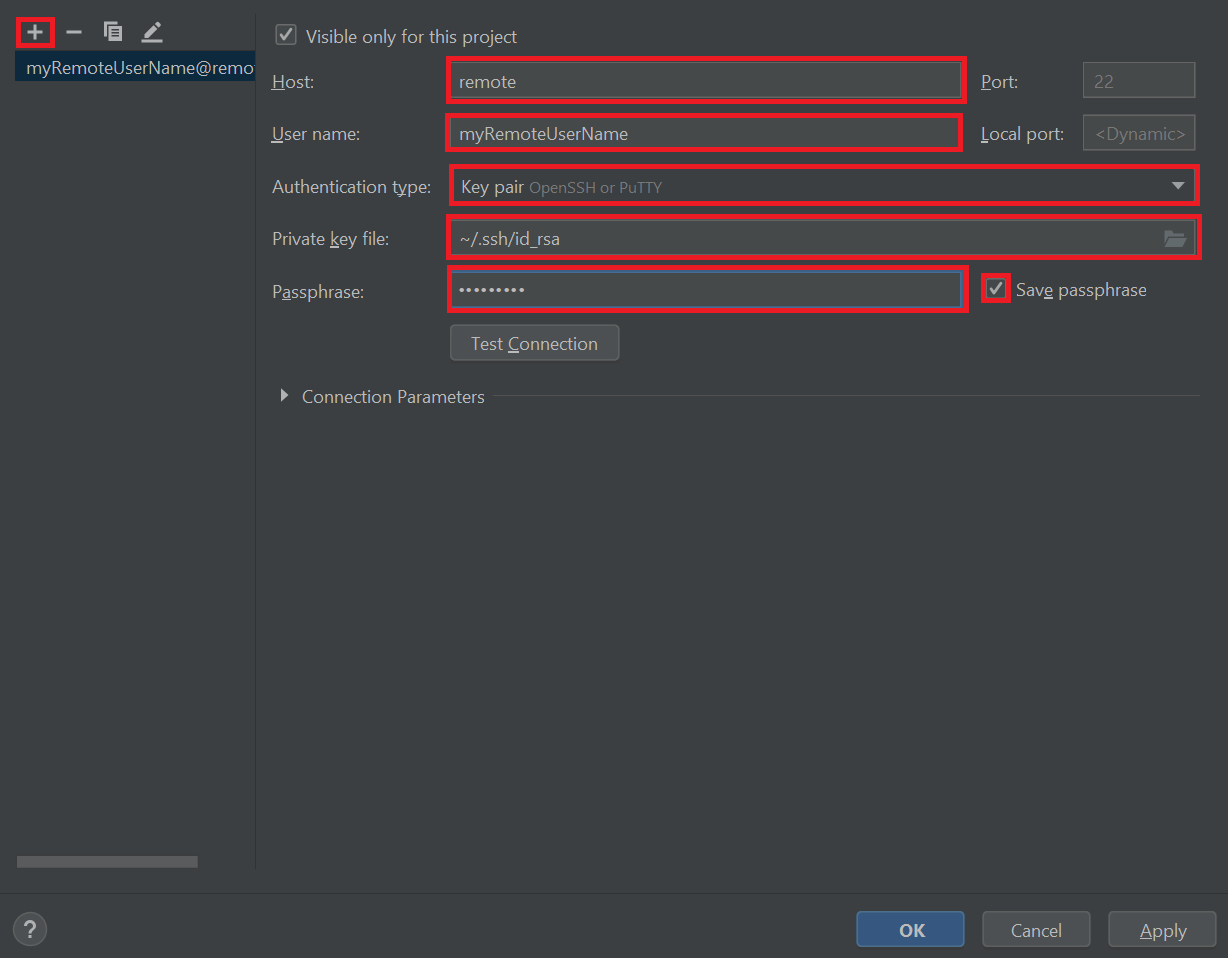Image resolution: width=1228 pixels, height=958 pixels.
Task: Remove selected SSH configuration with minus icon
Action: [74, 32]
